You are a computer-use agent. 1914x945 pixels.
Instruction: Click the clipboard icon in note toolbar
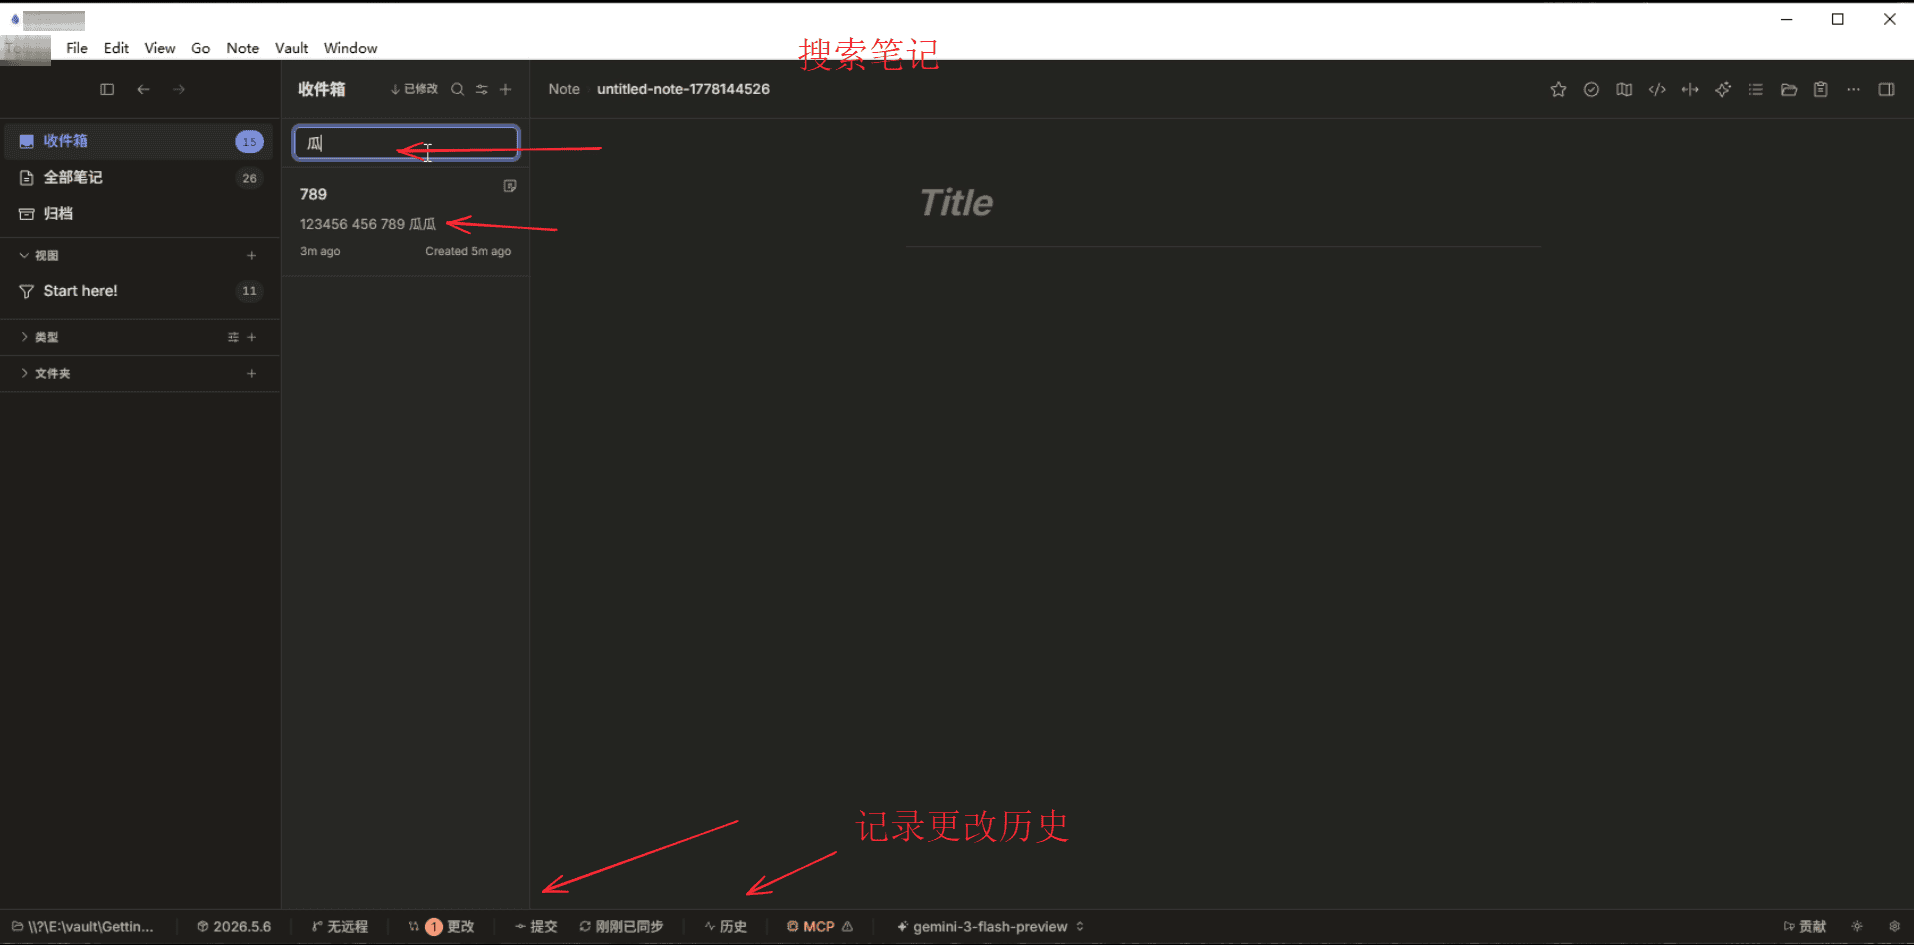click(1821, 89)
